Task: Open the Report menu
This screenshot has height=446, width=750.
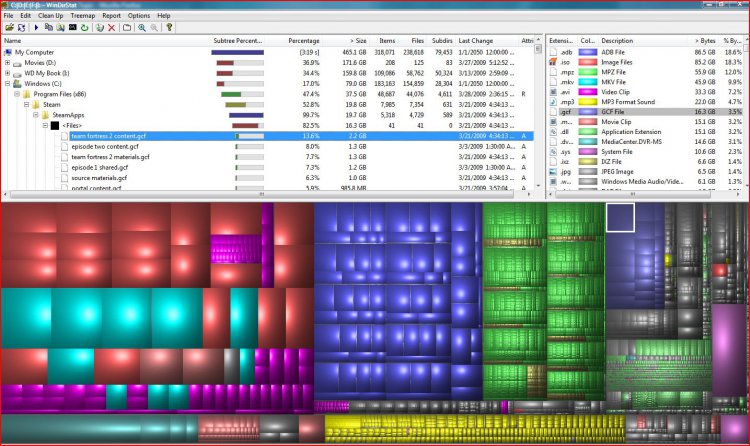Action: point(111,15)
